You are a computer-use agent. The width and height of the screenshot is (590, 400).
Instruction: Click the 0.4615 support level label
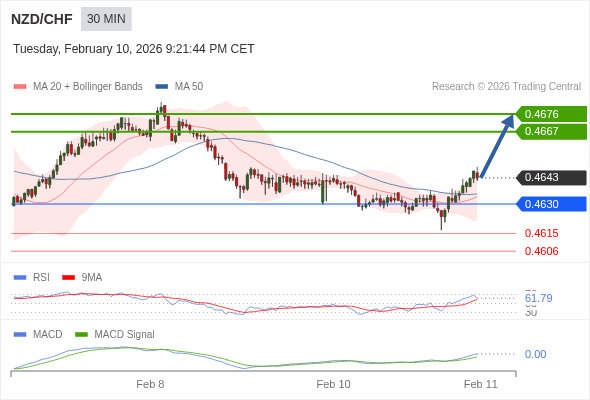coord(541,233)
